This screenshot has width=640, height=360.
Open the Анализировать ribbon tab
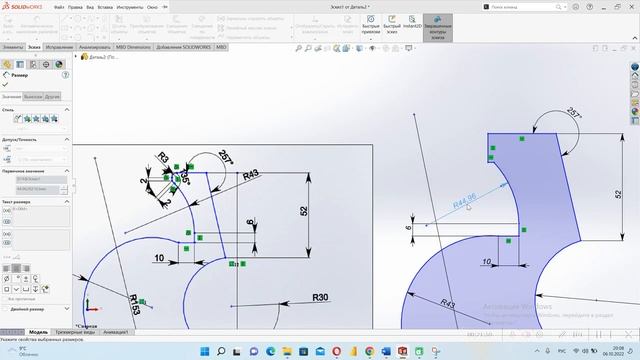point(95,47)
